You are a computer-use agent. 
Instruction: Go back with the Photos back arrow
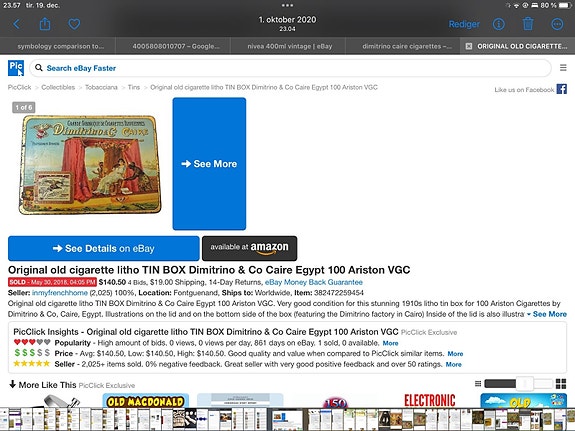coord(17,25)
